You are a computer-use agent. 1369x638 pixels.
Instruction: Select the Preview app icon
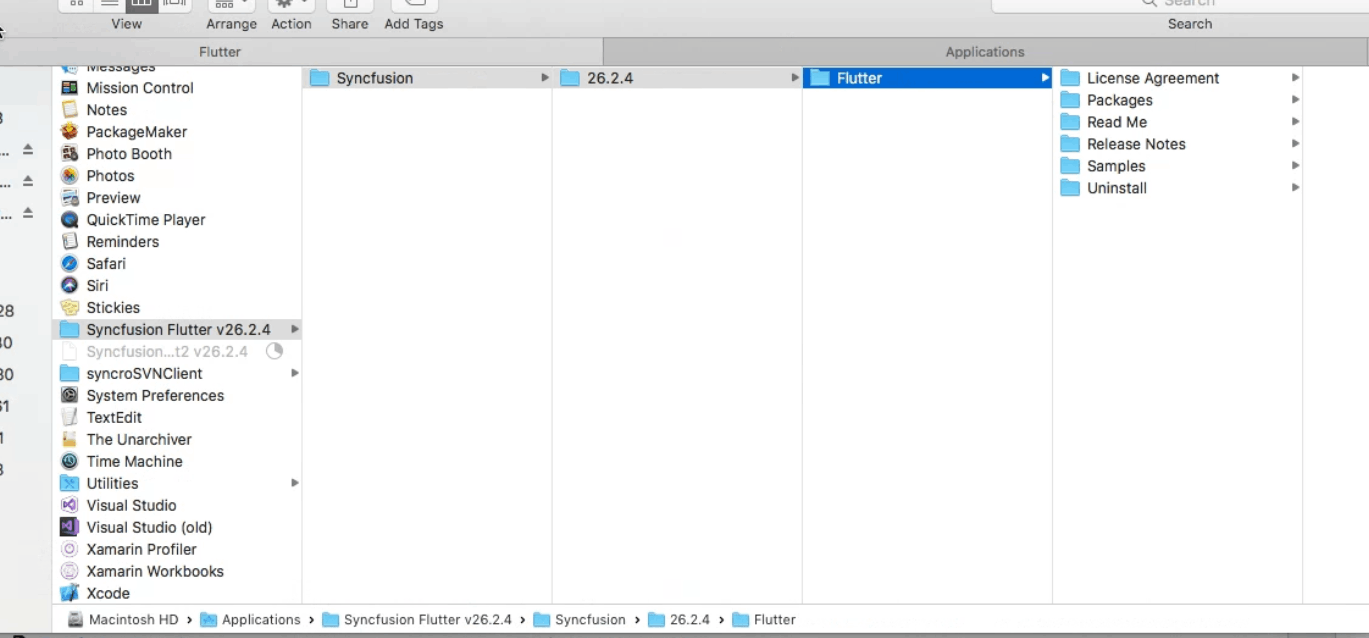(x=69, y=198)
